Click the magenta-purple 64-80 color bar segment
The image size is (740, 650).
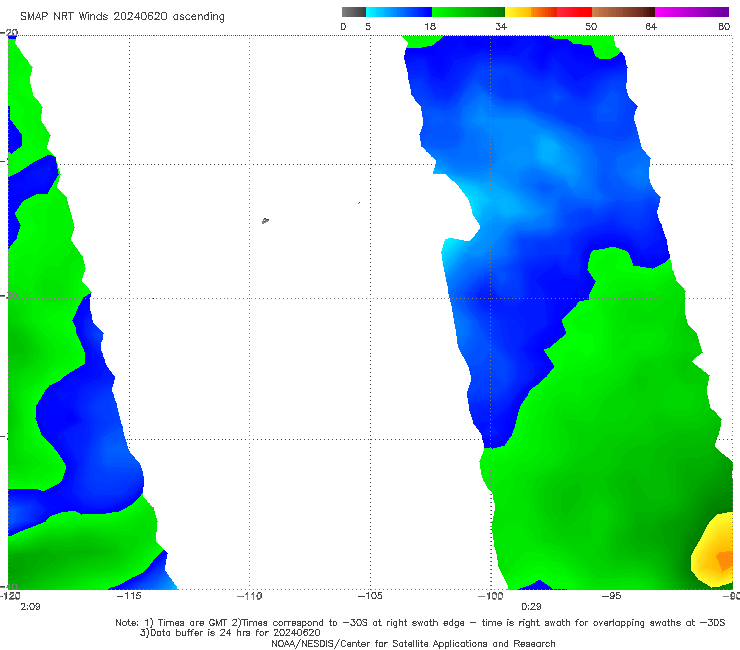pyautogui.click(x=692, y=12)
